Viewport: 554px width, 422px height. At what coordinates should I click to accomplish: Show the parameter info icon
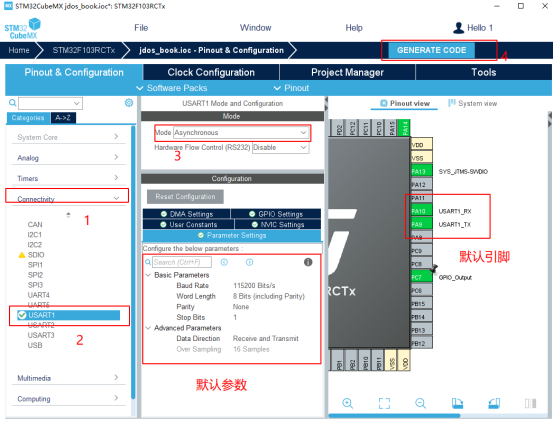point(308,262)
